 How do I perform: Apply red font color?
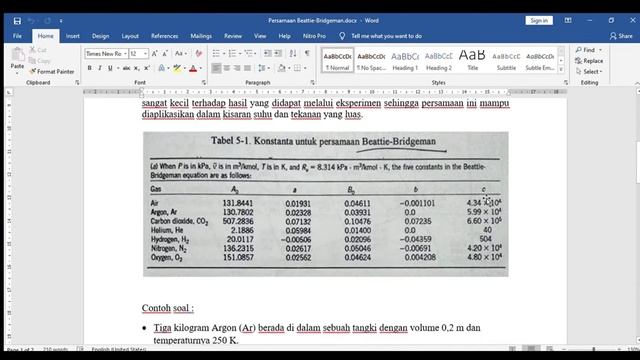point(193,68)
